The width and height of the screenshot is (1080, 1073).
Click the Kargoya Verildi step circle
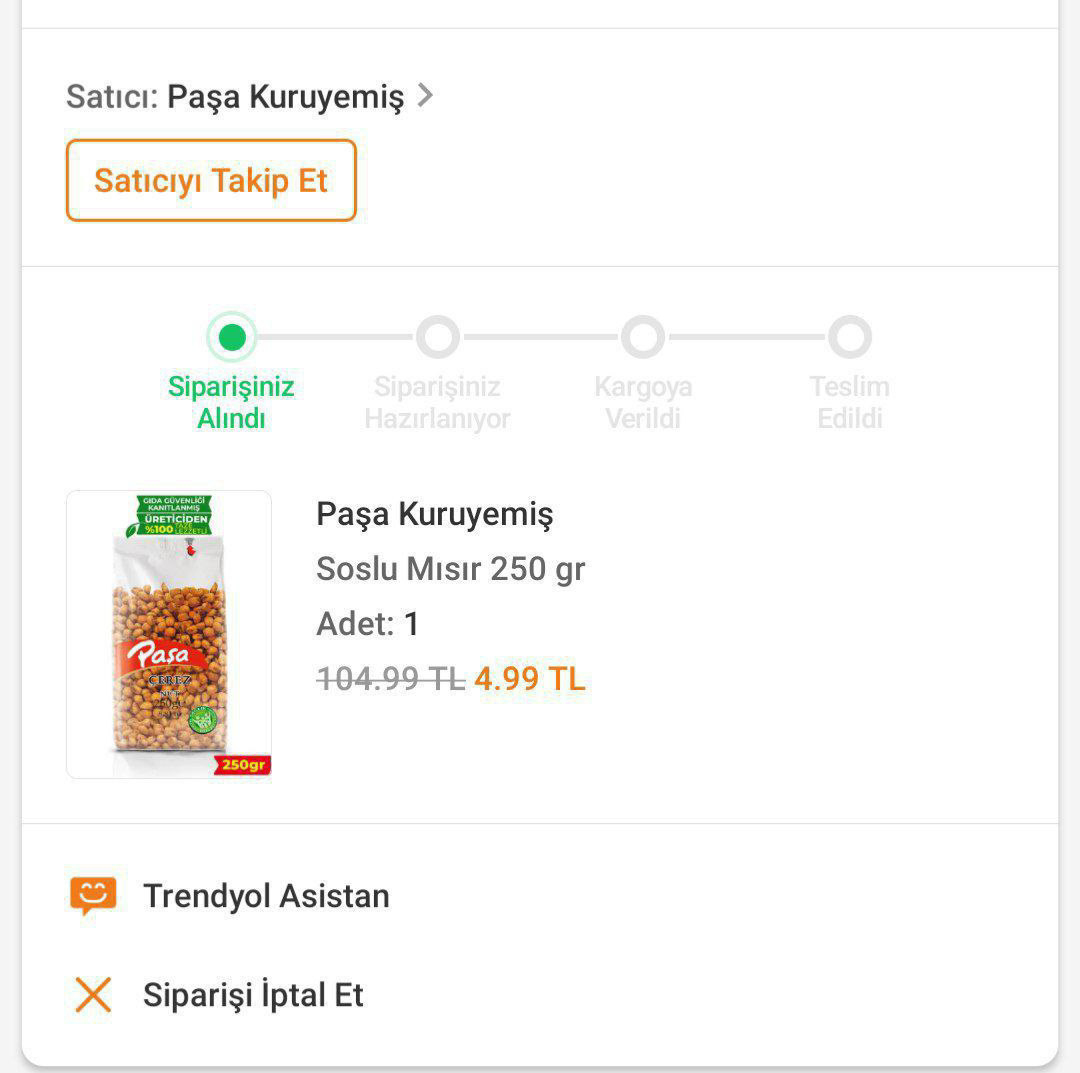(x=643, y=338)
